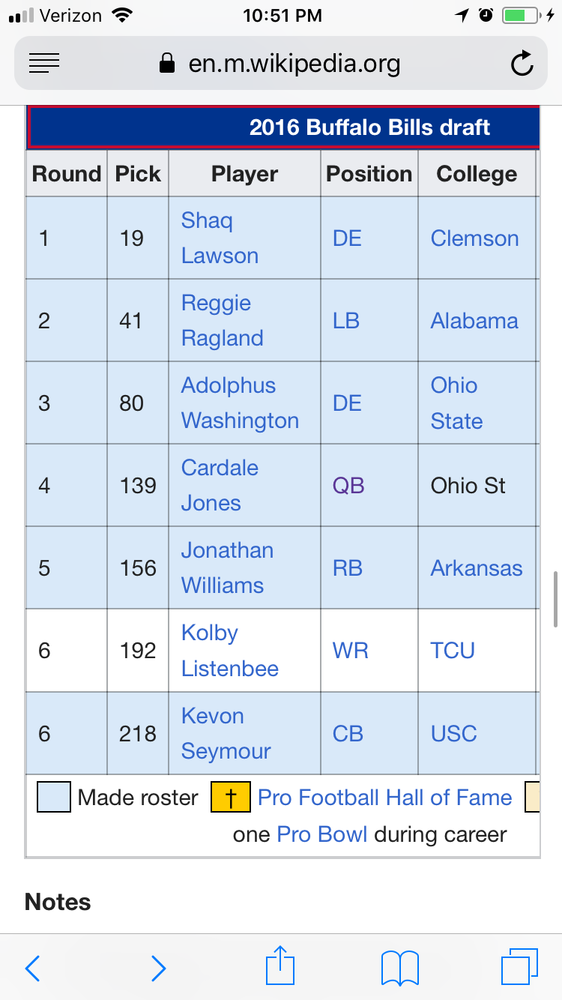Follow the visited QB position link
The width and height of the screenshot is (562, 1000).
348,486
